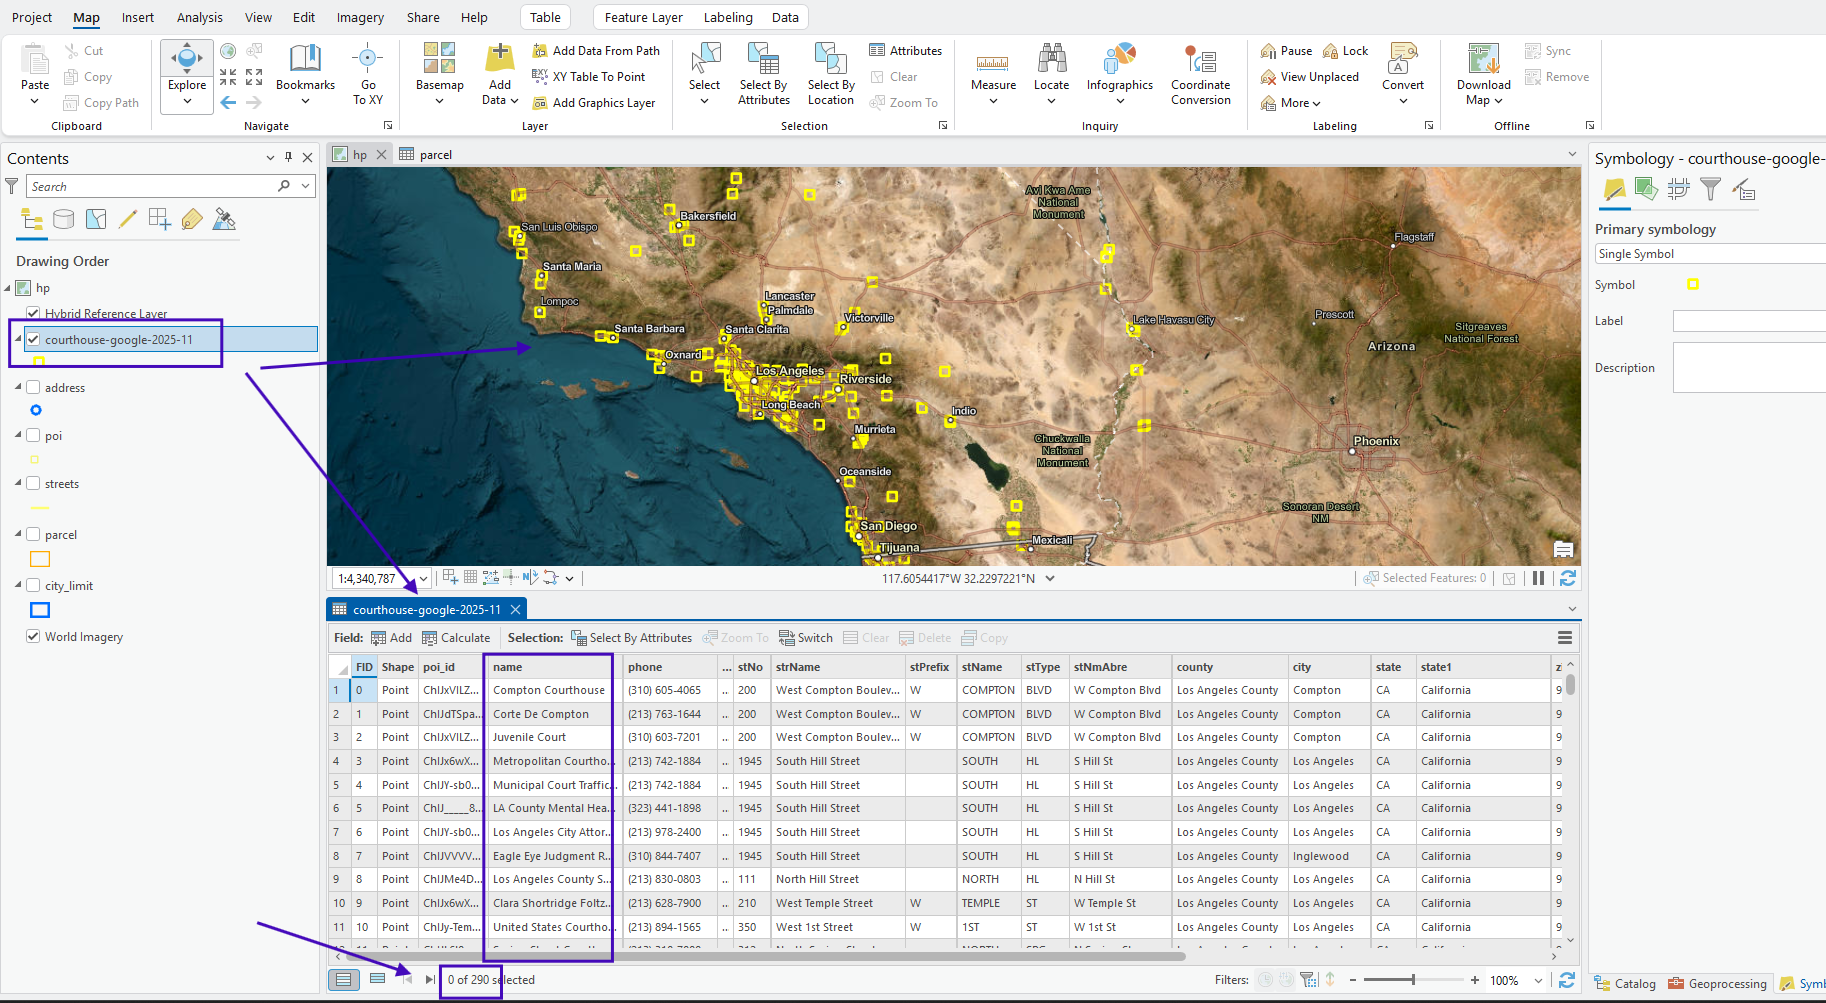The width and height of the screenshot is (1826, 1003).
Task: Pause map drawing in the status bar
Action: pos(1538,578)
